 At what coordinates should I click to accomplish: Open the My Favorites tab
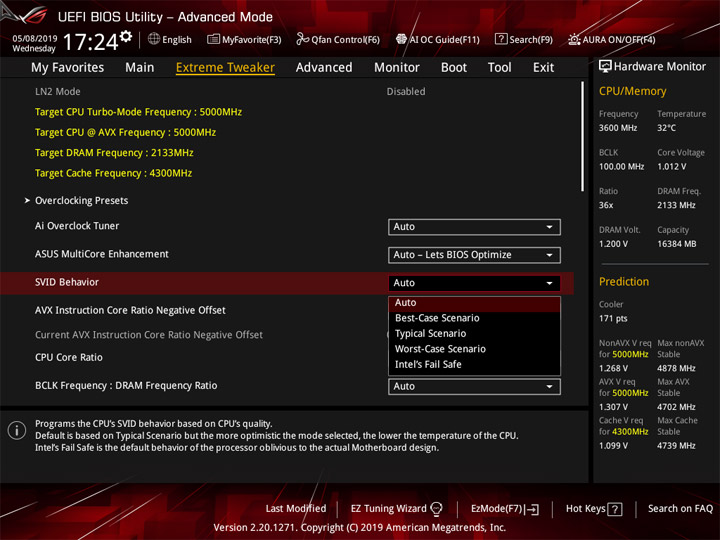(x=68, y=68)
